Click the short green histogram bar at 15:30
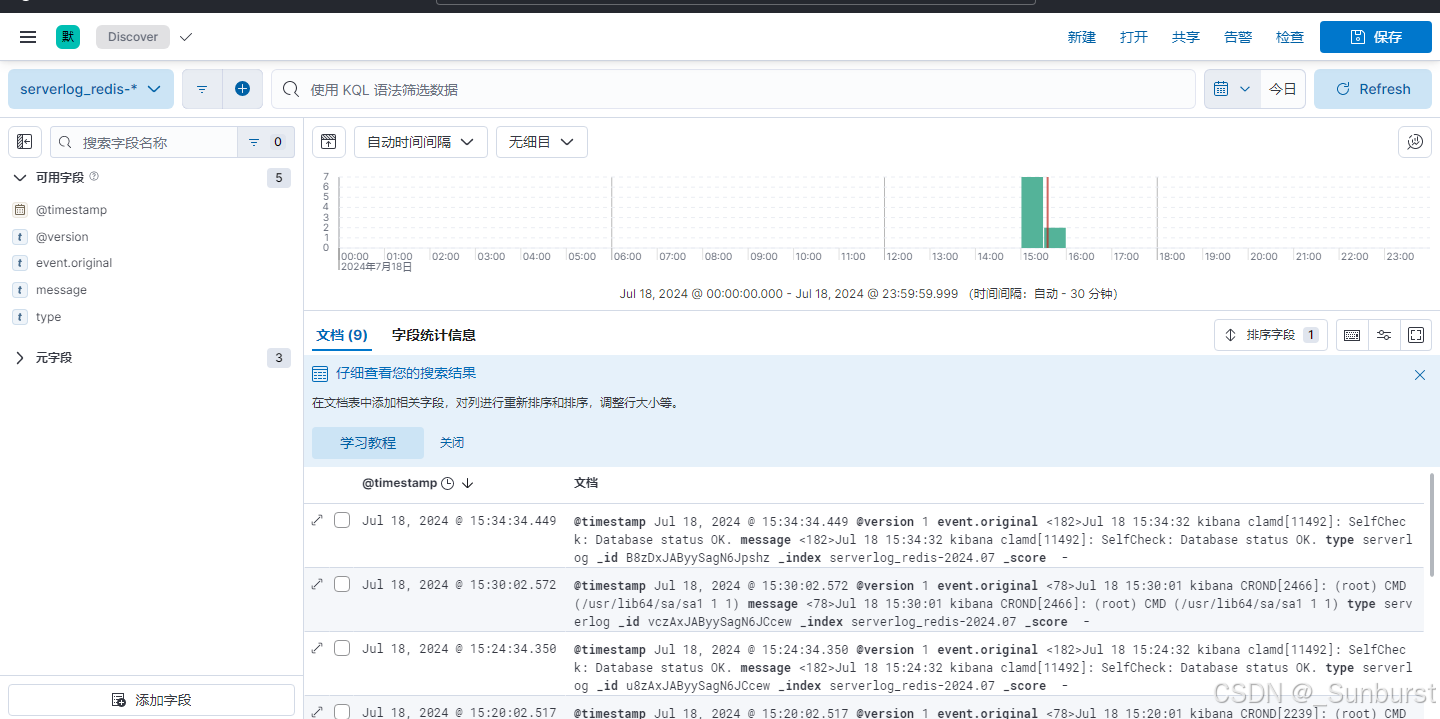This screenshot has height=719, width=1440. point(1055,238)
